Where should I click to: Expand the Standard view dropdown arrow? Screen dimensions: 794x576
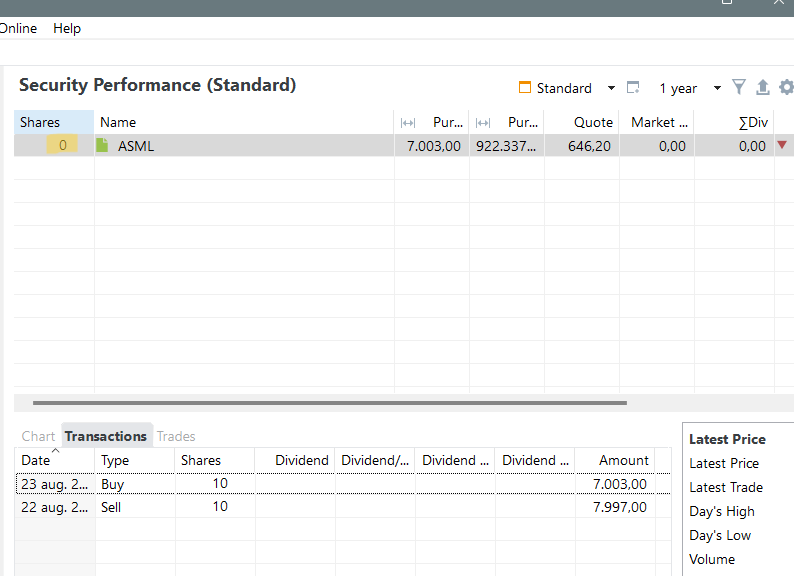611,88
